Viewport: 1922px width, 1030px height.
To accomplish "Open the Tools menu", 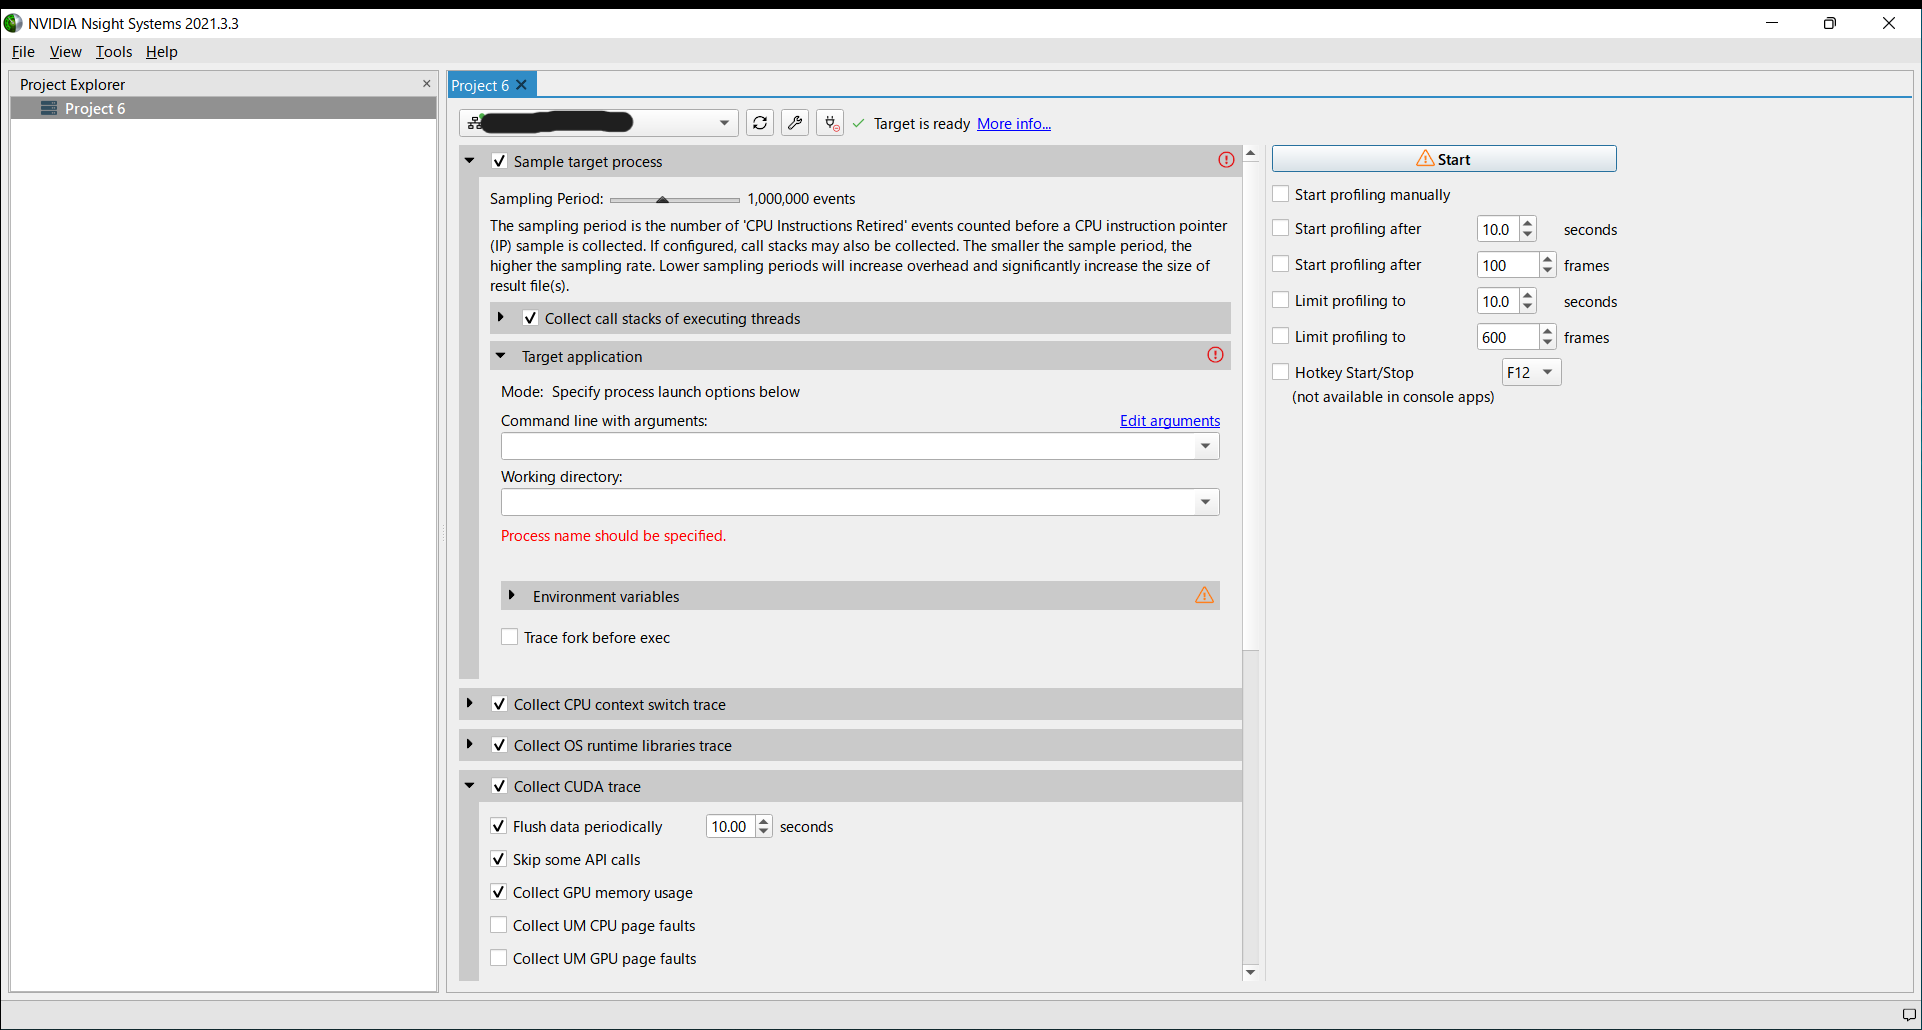I will tap(114, 52).
